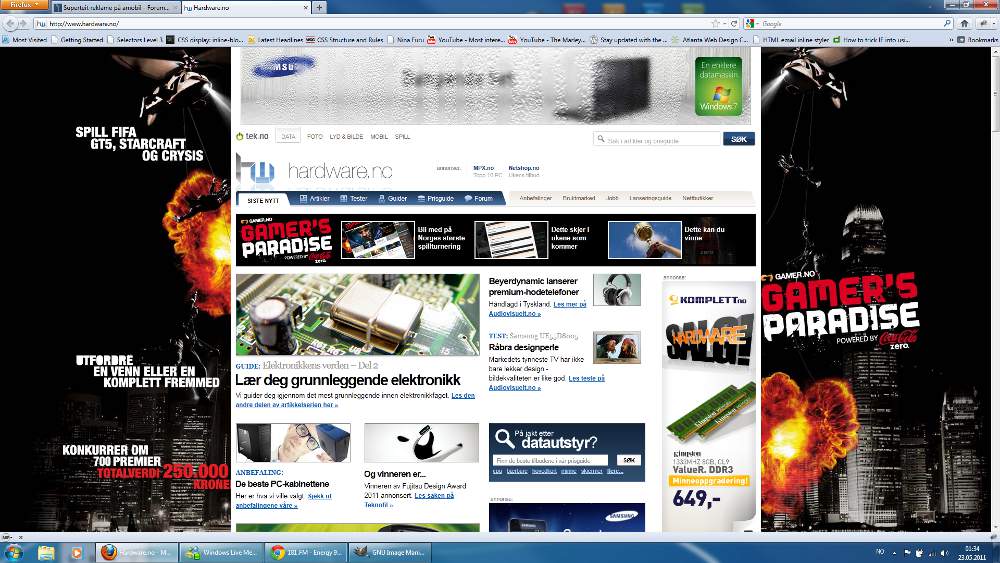The height and width of the screenshot is (563, 1000).
Task: Select the FOTO section tab
Action: tap(314, 136)
